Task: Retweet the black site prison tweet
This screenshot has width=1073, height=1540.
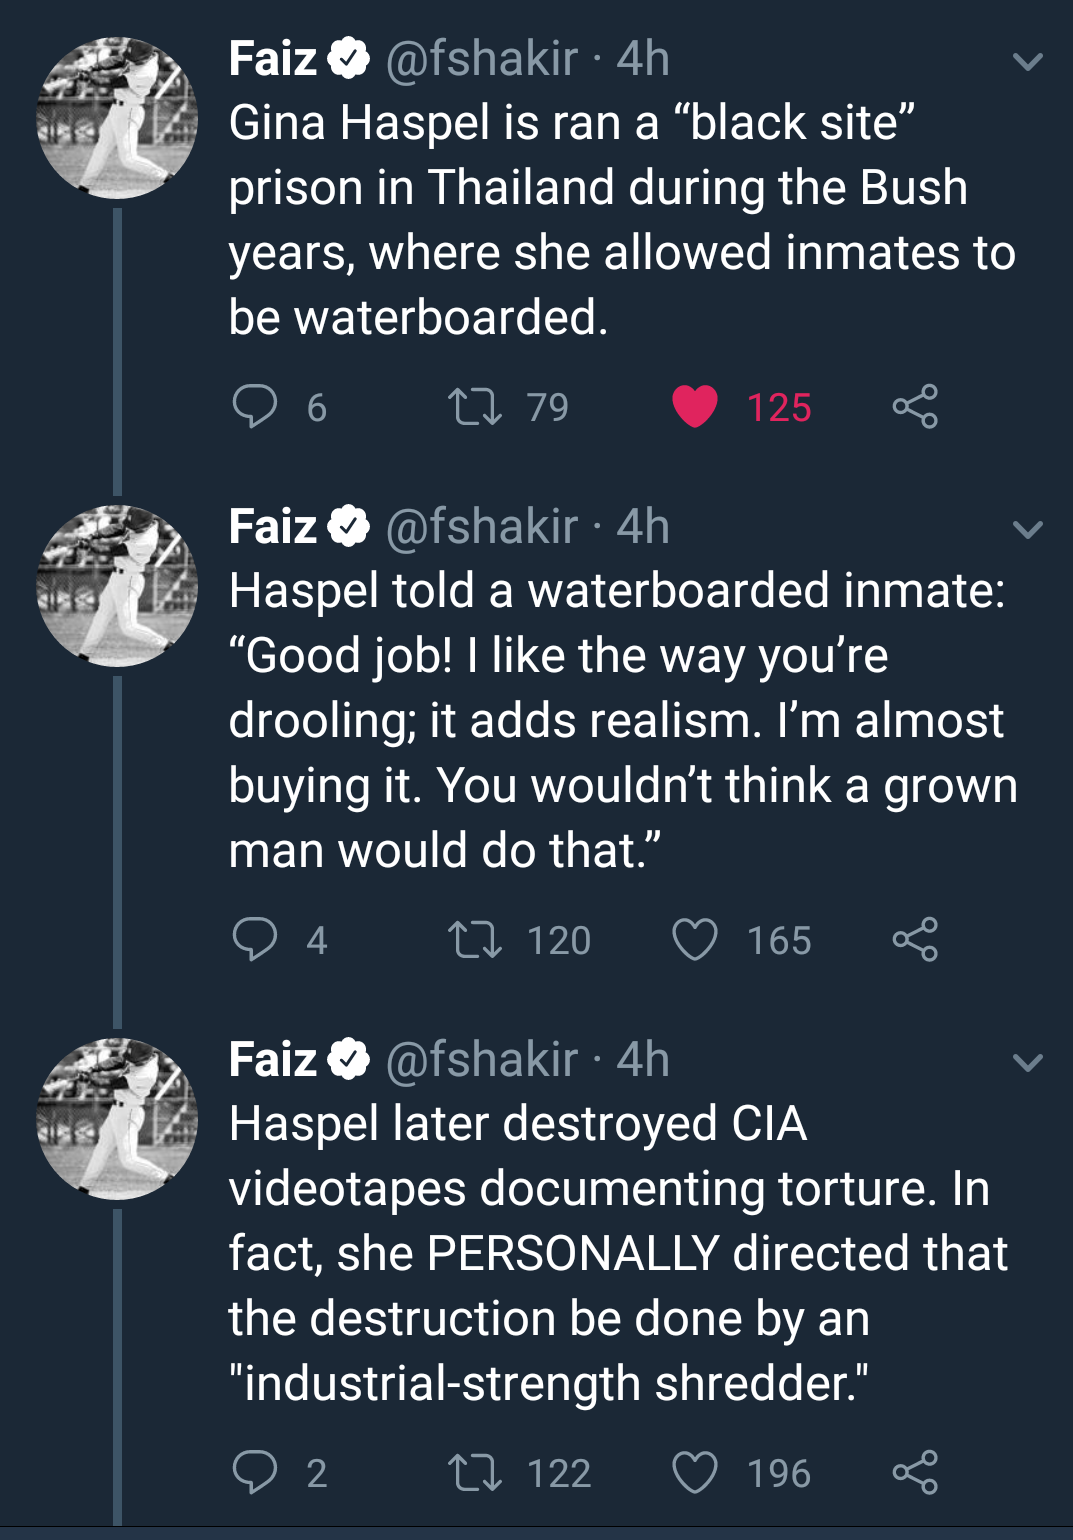Action: (475, 407)
